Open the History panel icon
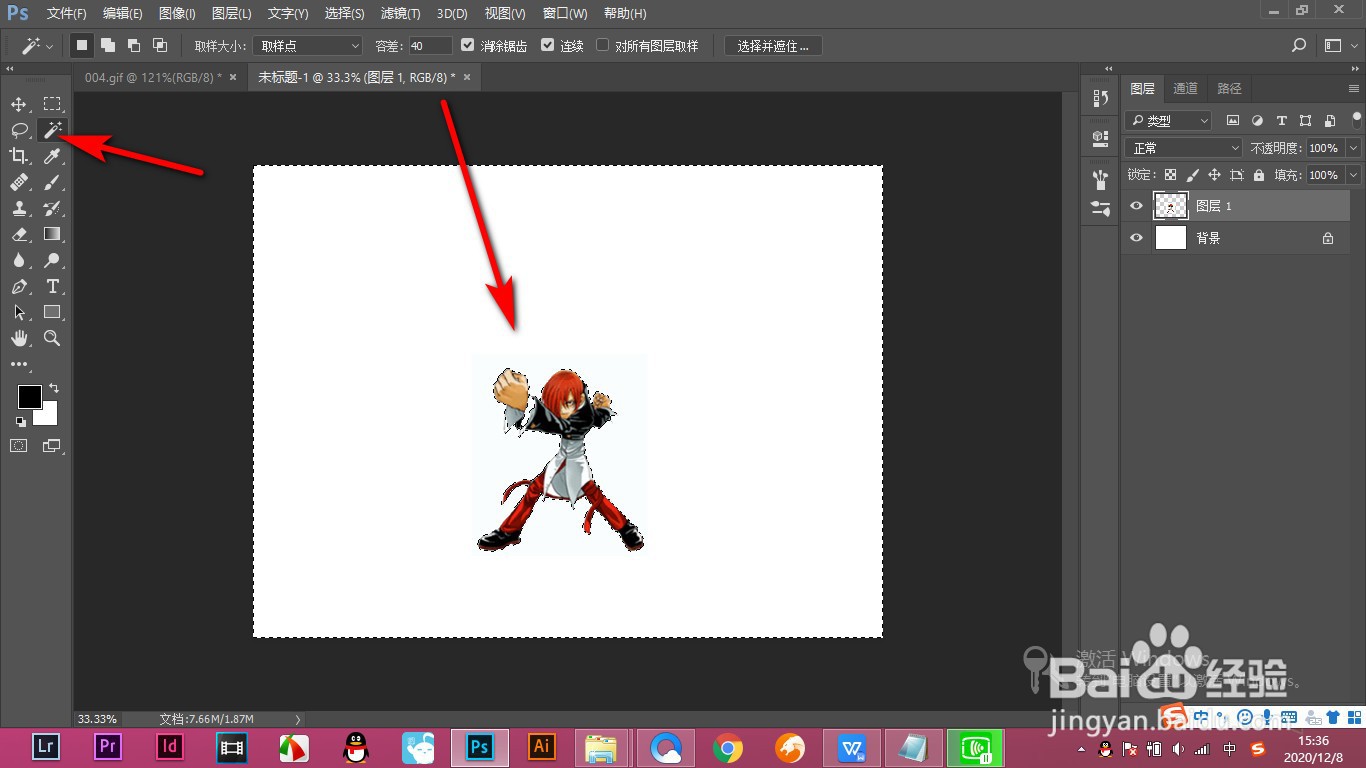 click(1100, 98)
